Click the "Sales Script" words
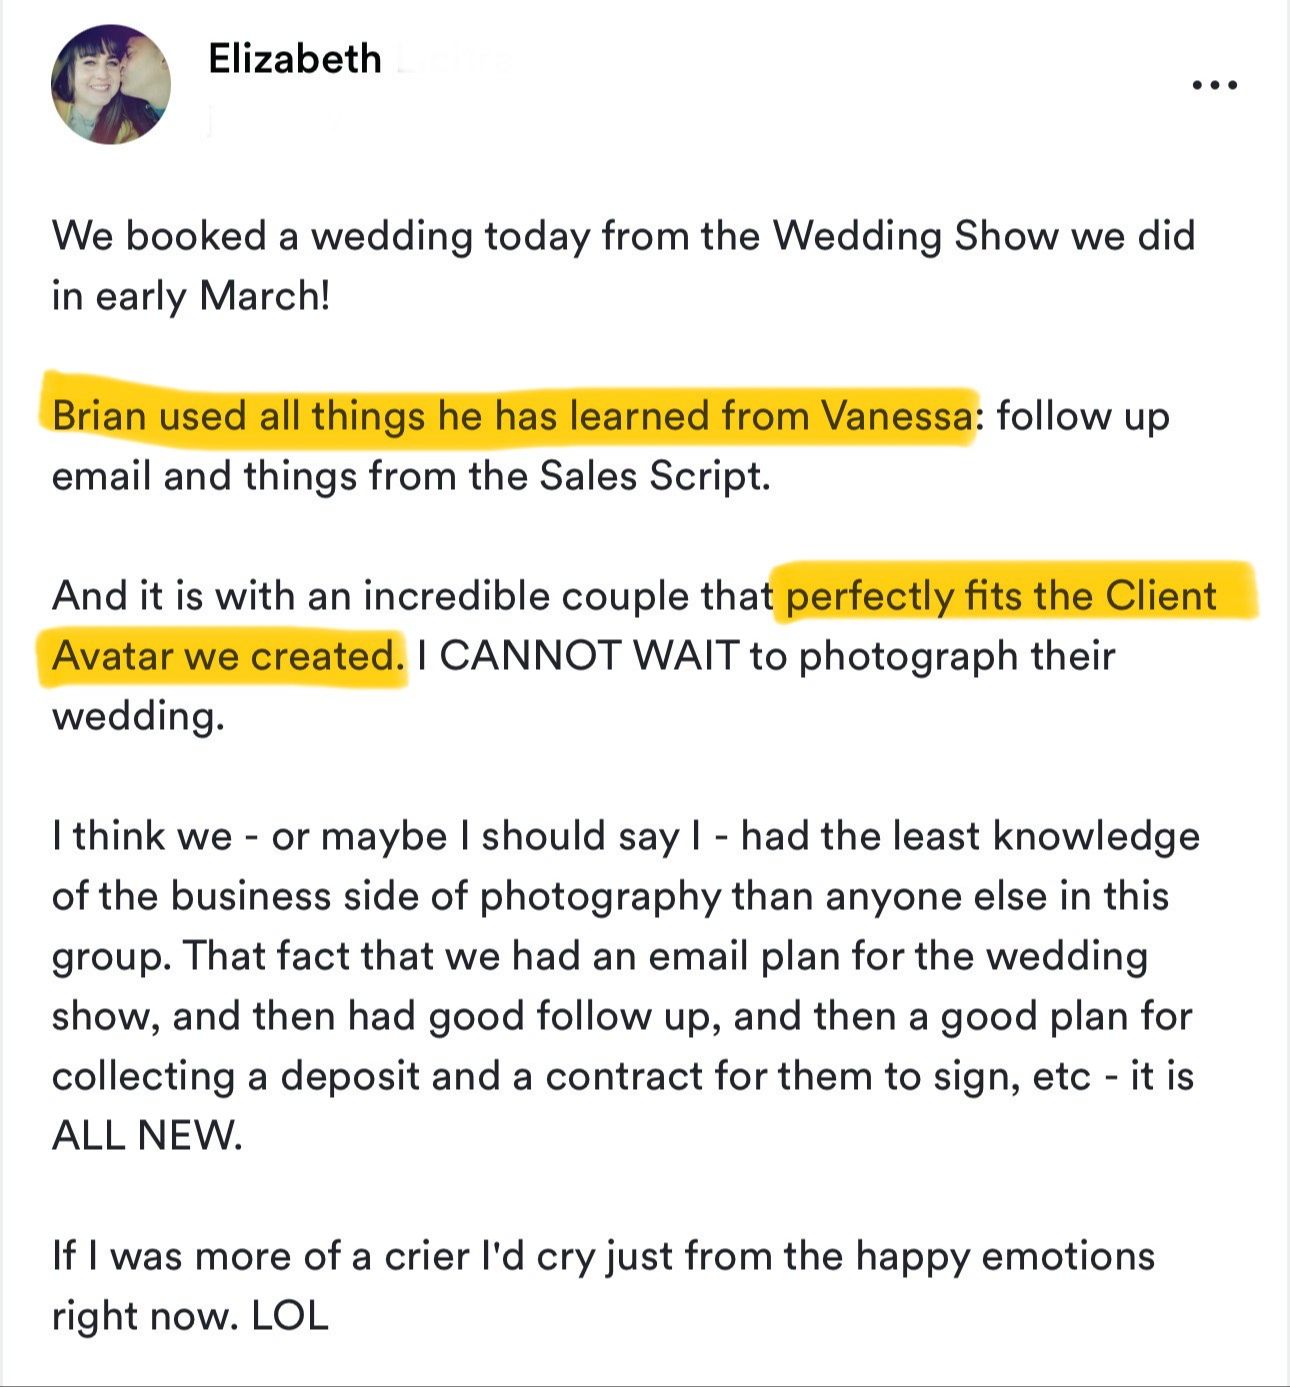This screenshot has height=1387, width=1290. tap(654, 476)
